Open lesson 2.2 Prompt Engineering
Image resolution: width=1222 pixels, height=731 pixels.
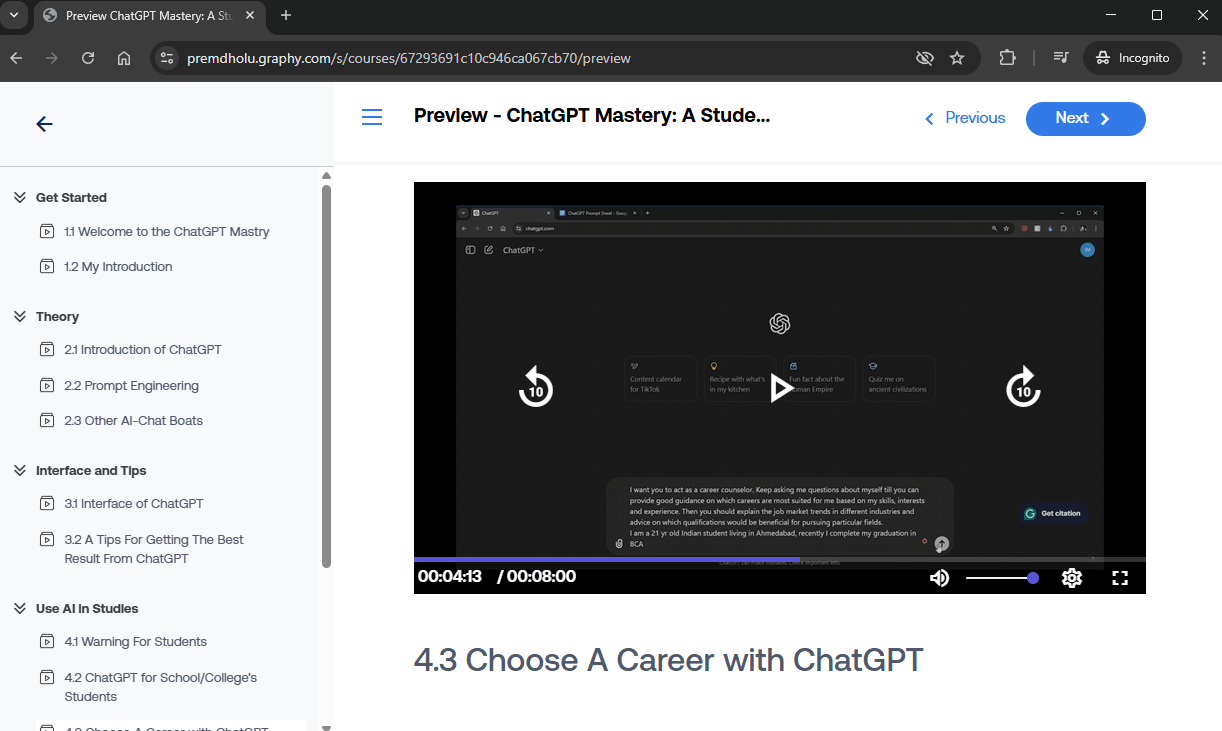click(x=131, y=386)
